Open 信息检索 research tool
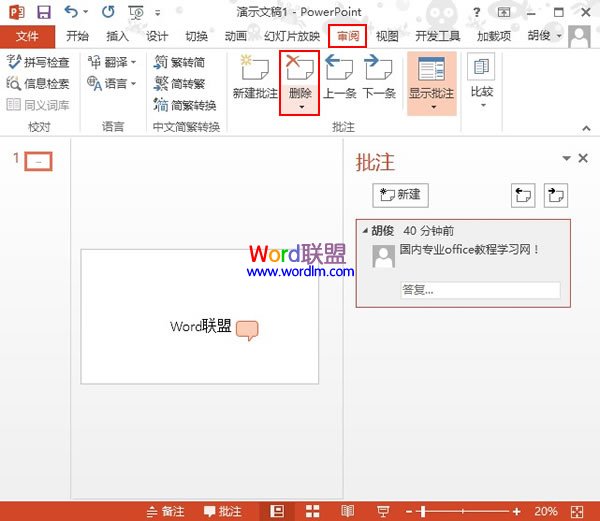Image resolution: width=600 pixels, height=521 pixels. pos(38,83)
